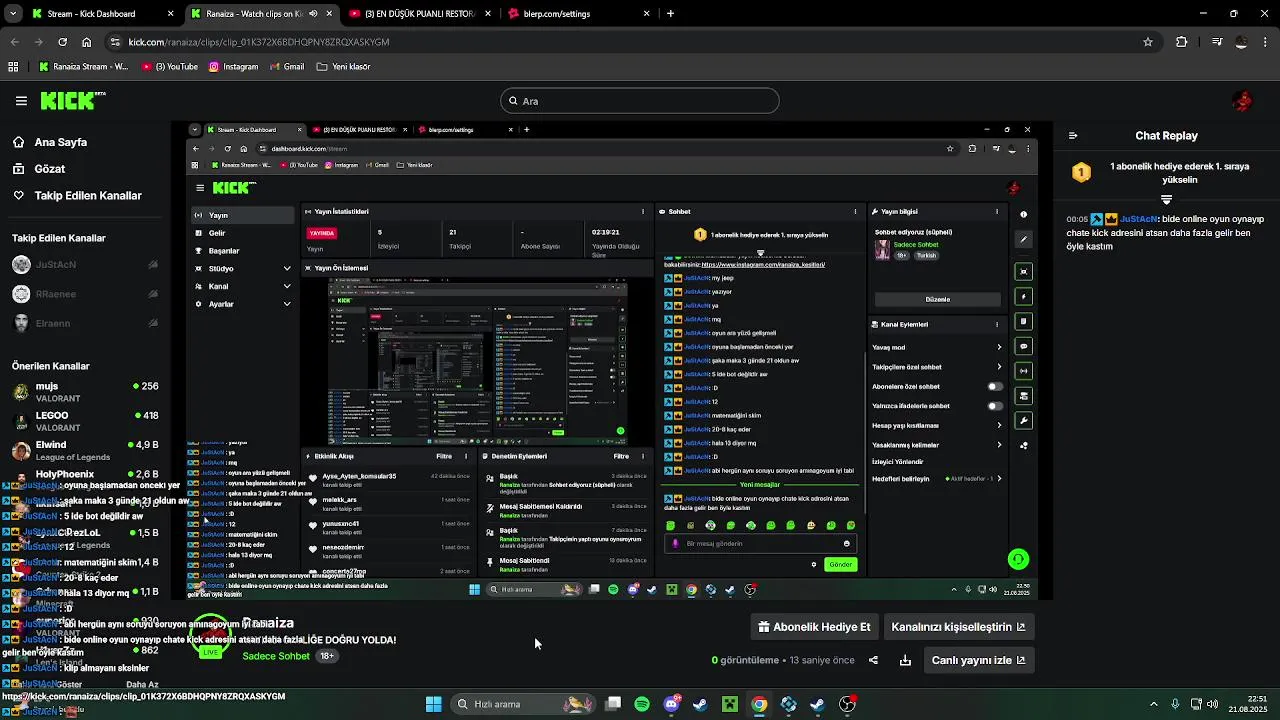
Task: Collapse the Chat Replay panel
Action: pyautogui.click(x=1073, y=136)
